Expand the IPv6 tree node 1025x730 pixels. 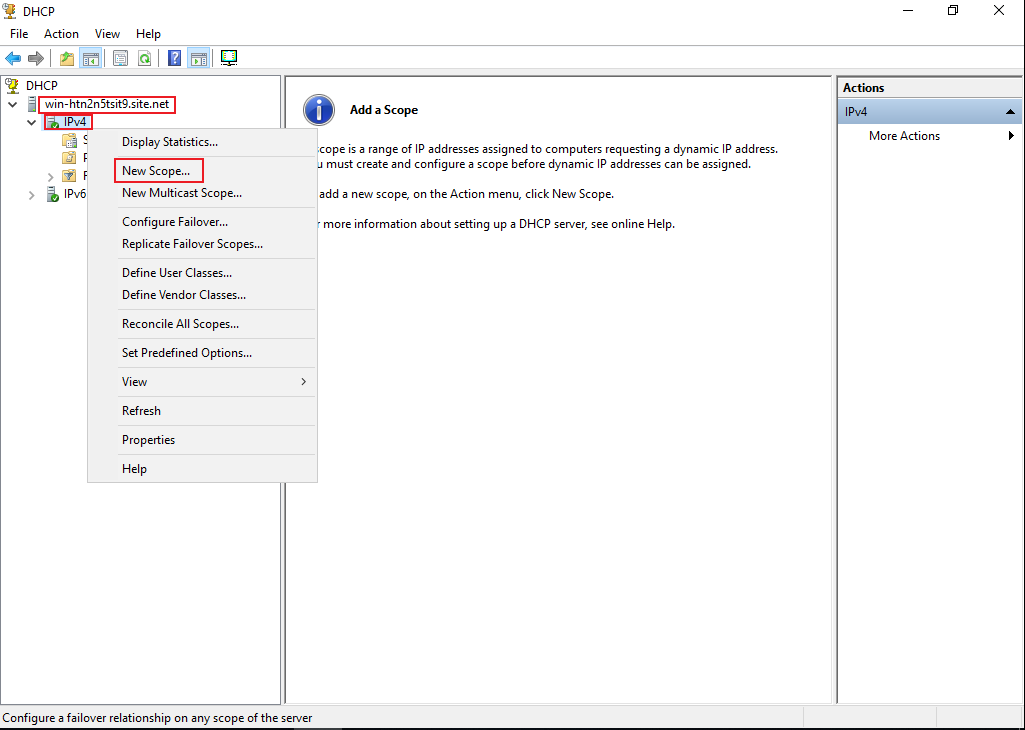(x=31, y=195)
